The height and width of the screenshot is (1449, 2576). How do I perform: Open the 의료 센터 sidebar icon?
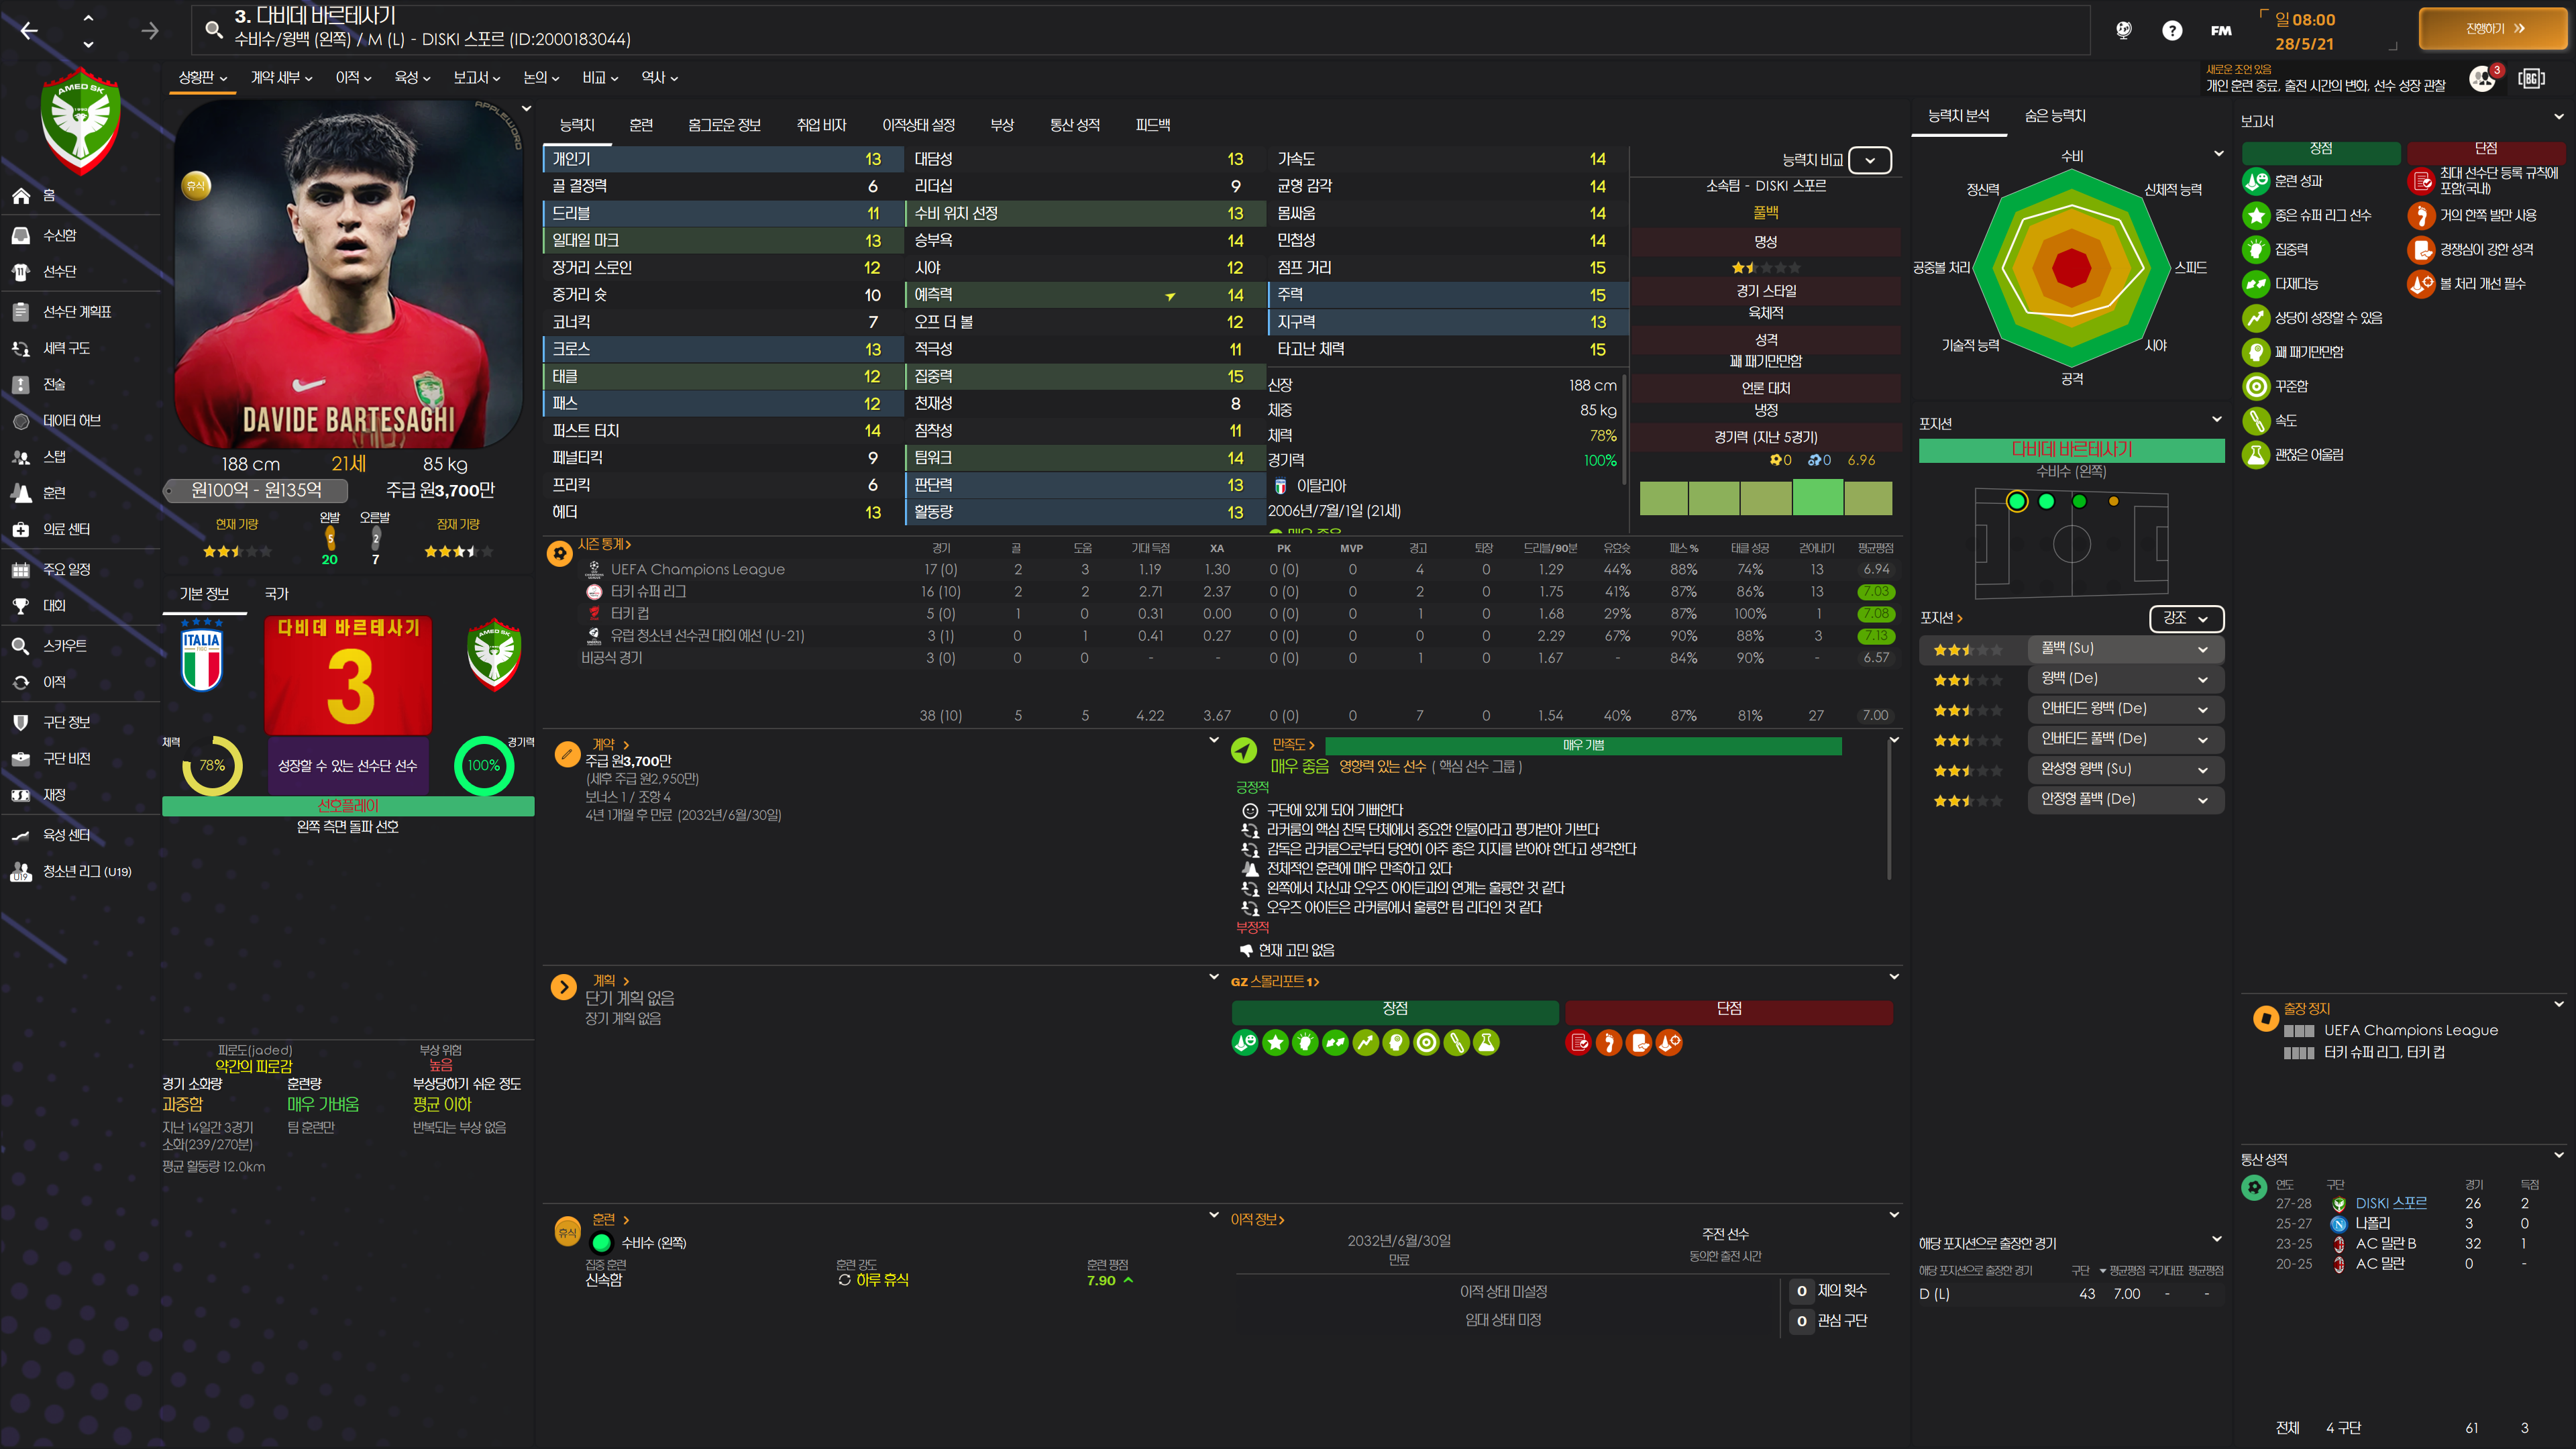21,529
